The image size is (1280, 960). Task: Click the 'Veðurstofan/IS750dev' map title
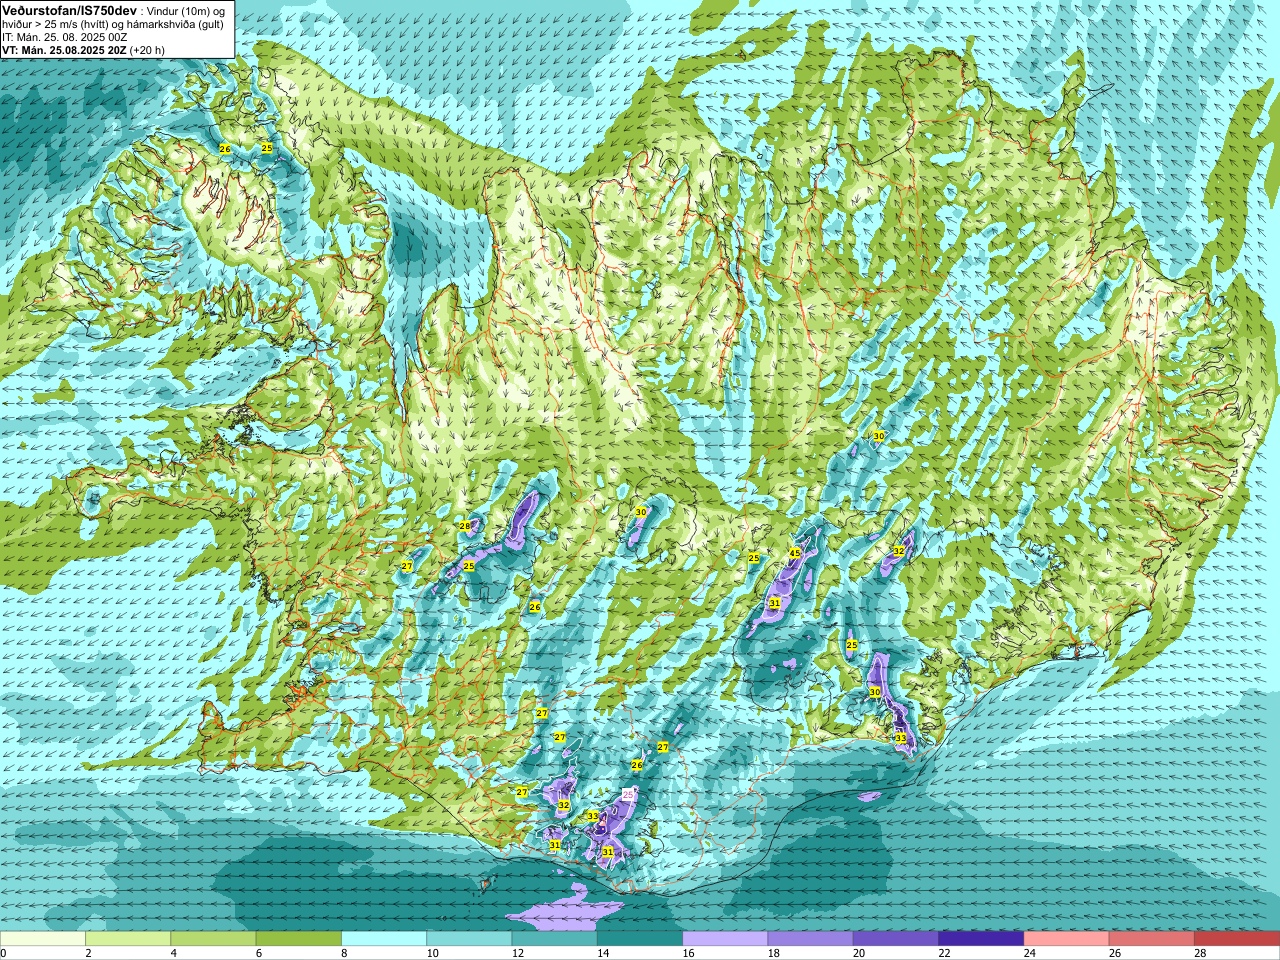tap(69, 9)
